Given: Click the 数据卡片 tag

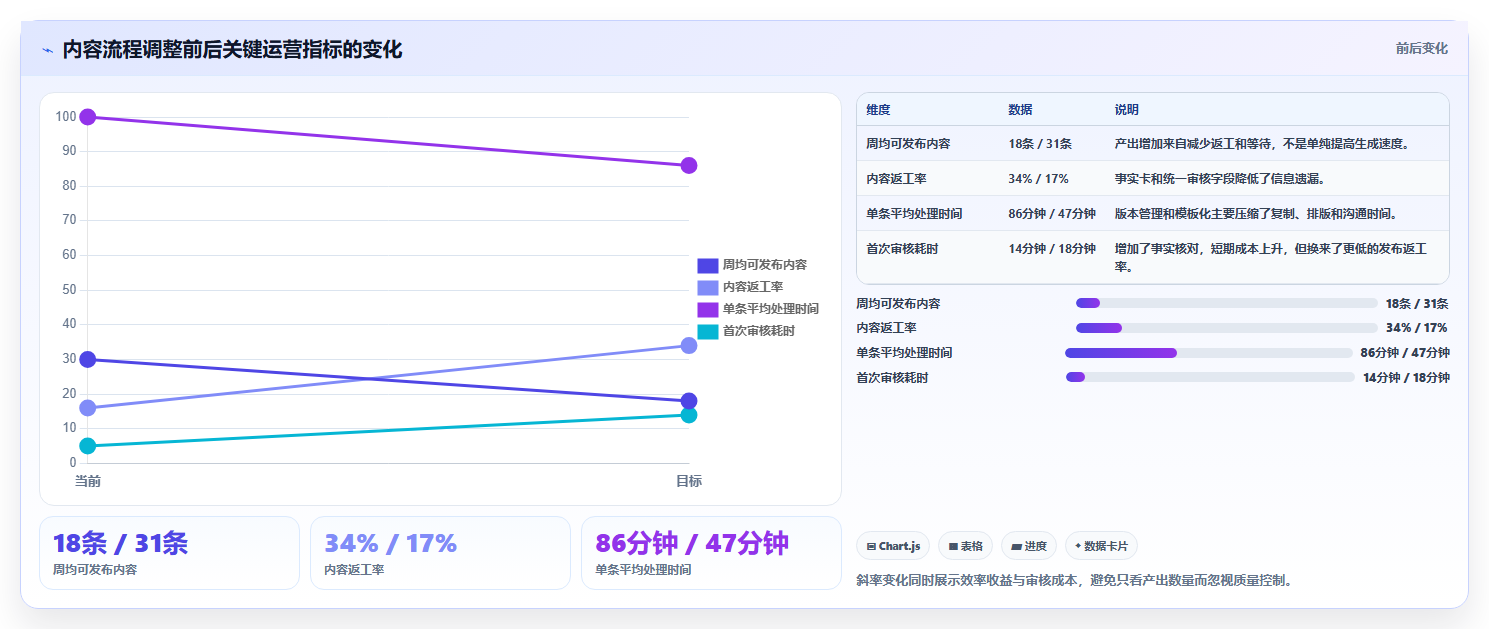Looking at the screenshot, I should point(1101,546).
